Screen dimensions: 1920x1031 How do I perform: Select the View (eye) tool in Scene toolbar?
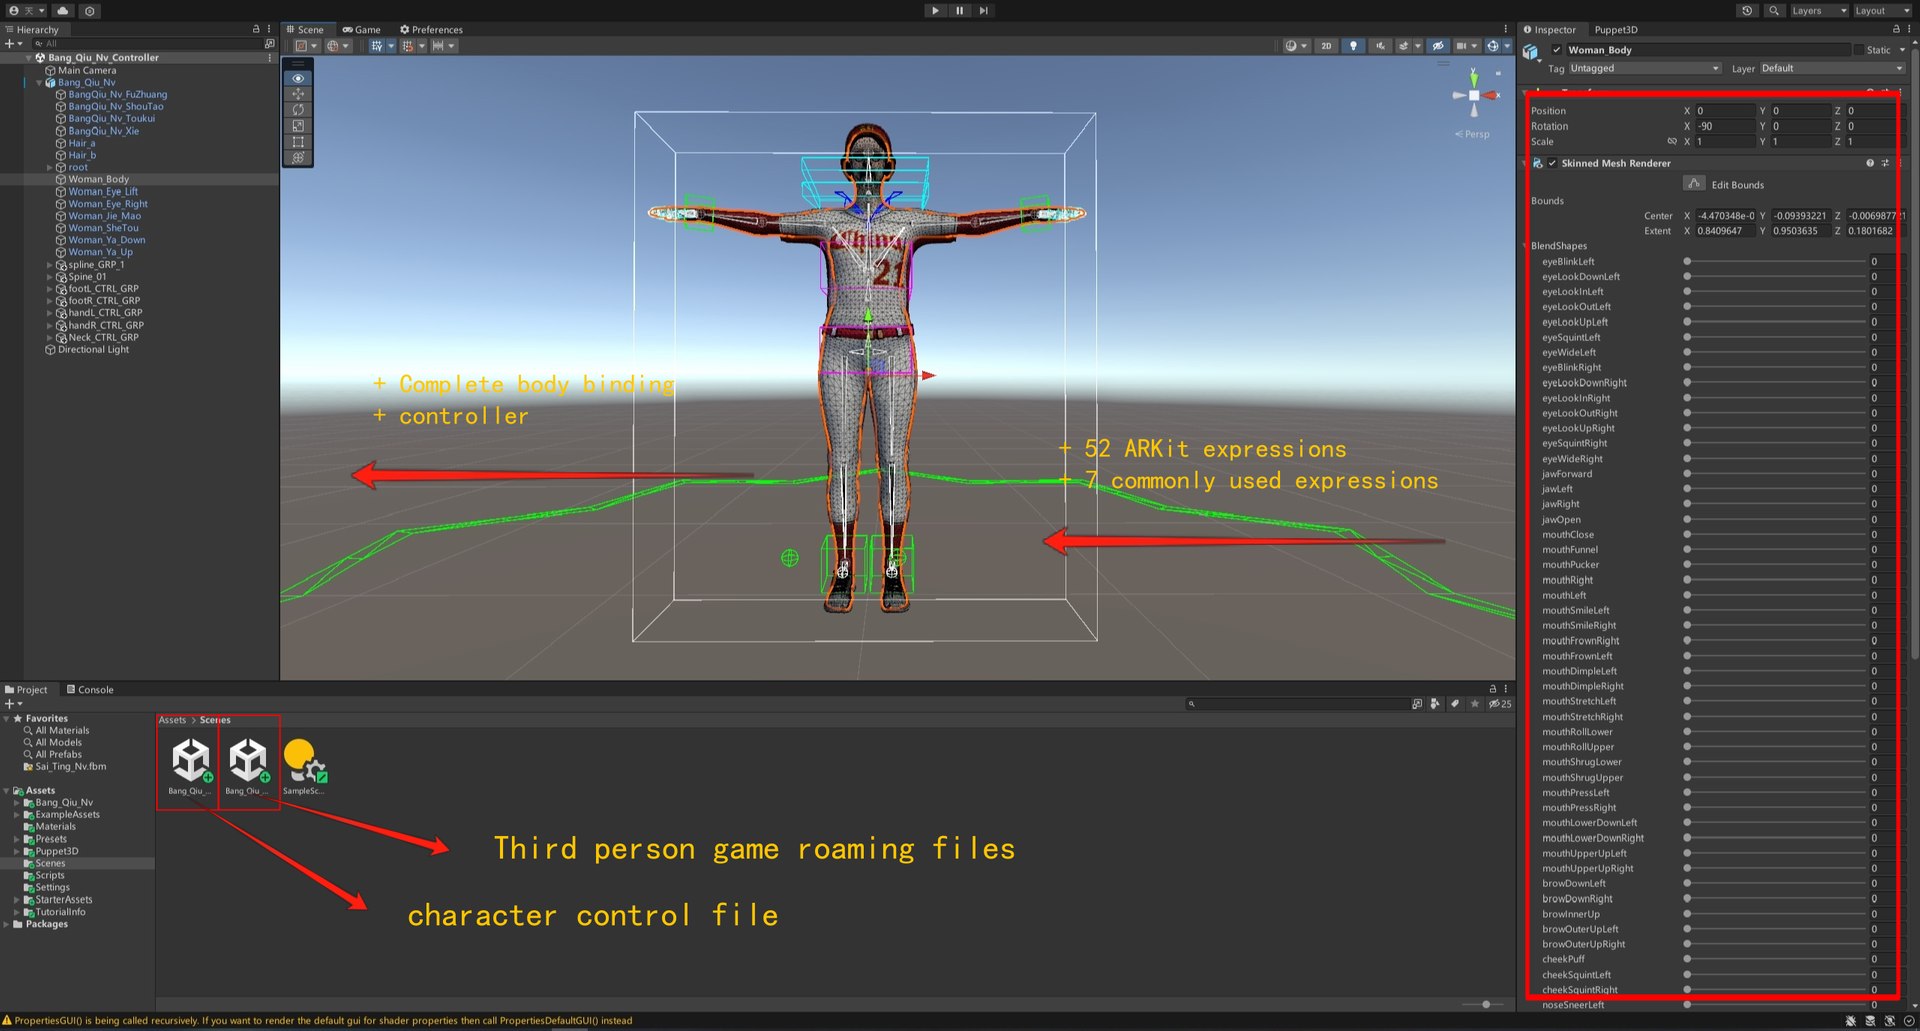pyautogui.click(x=298, y=78)
